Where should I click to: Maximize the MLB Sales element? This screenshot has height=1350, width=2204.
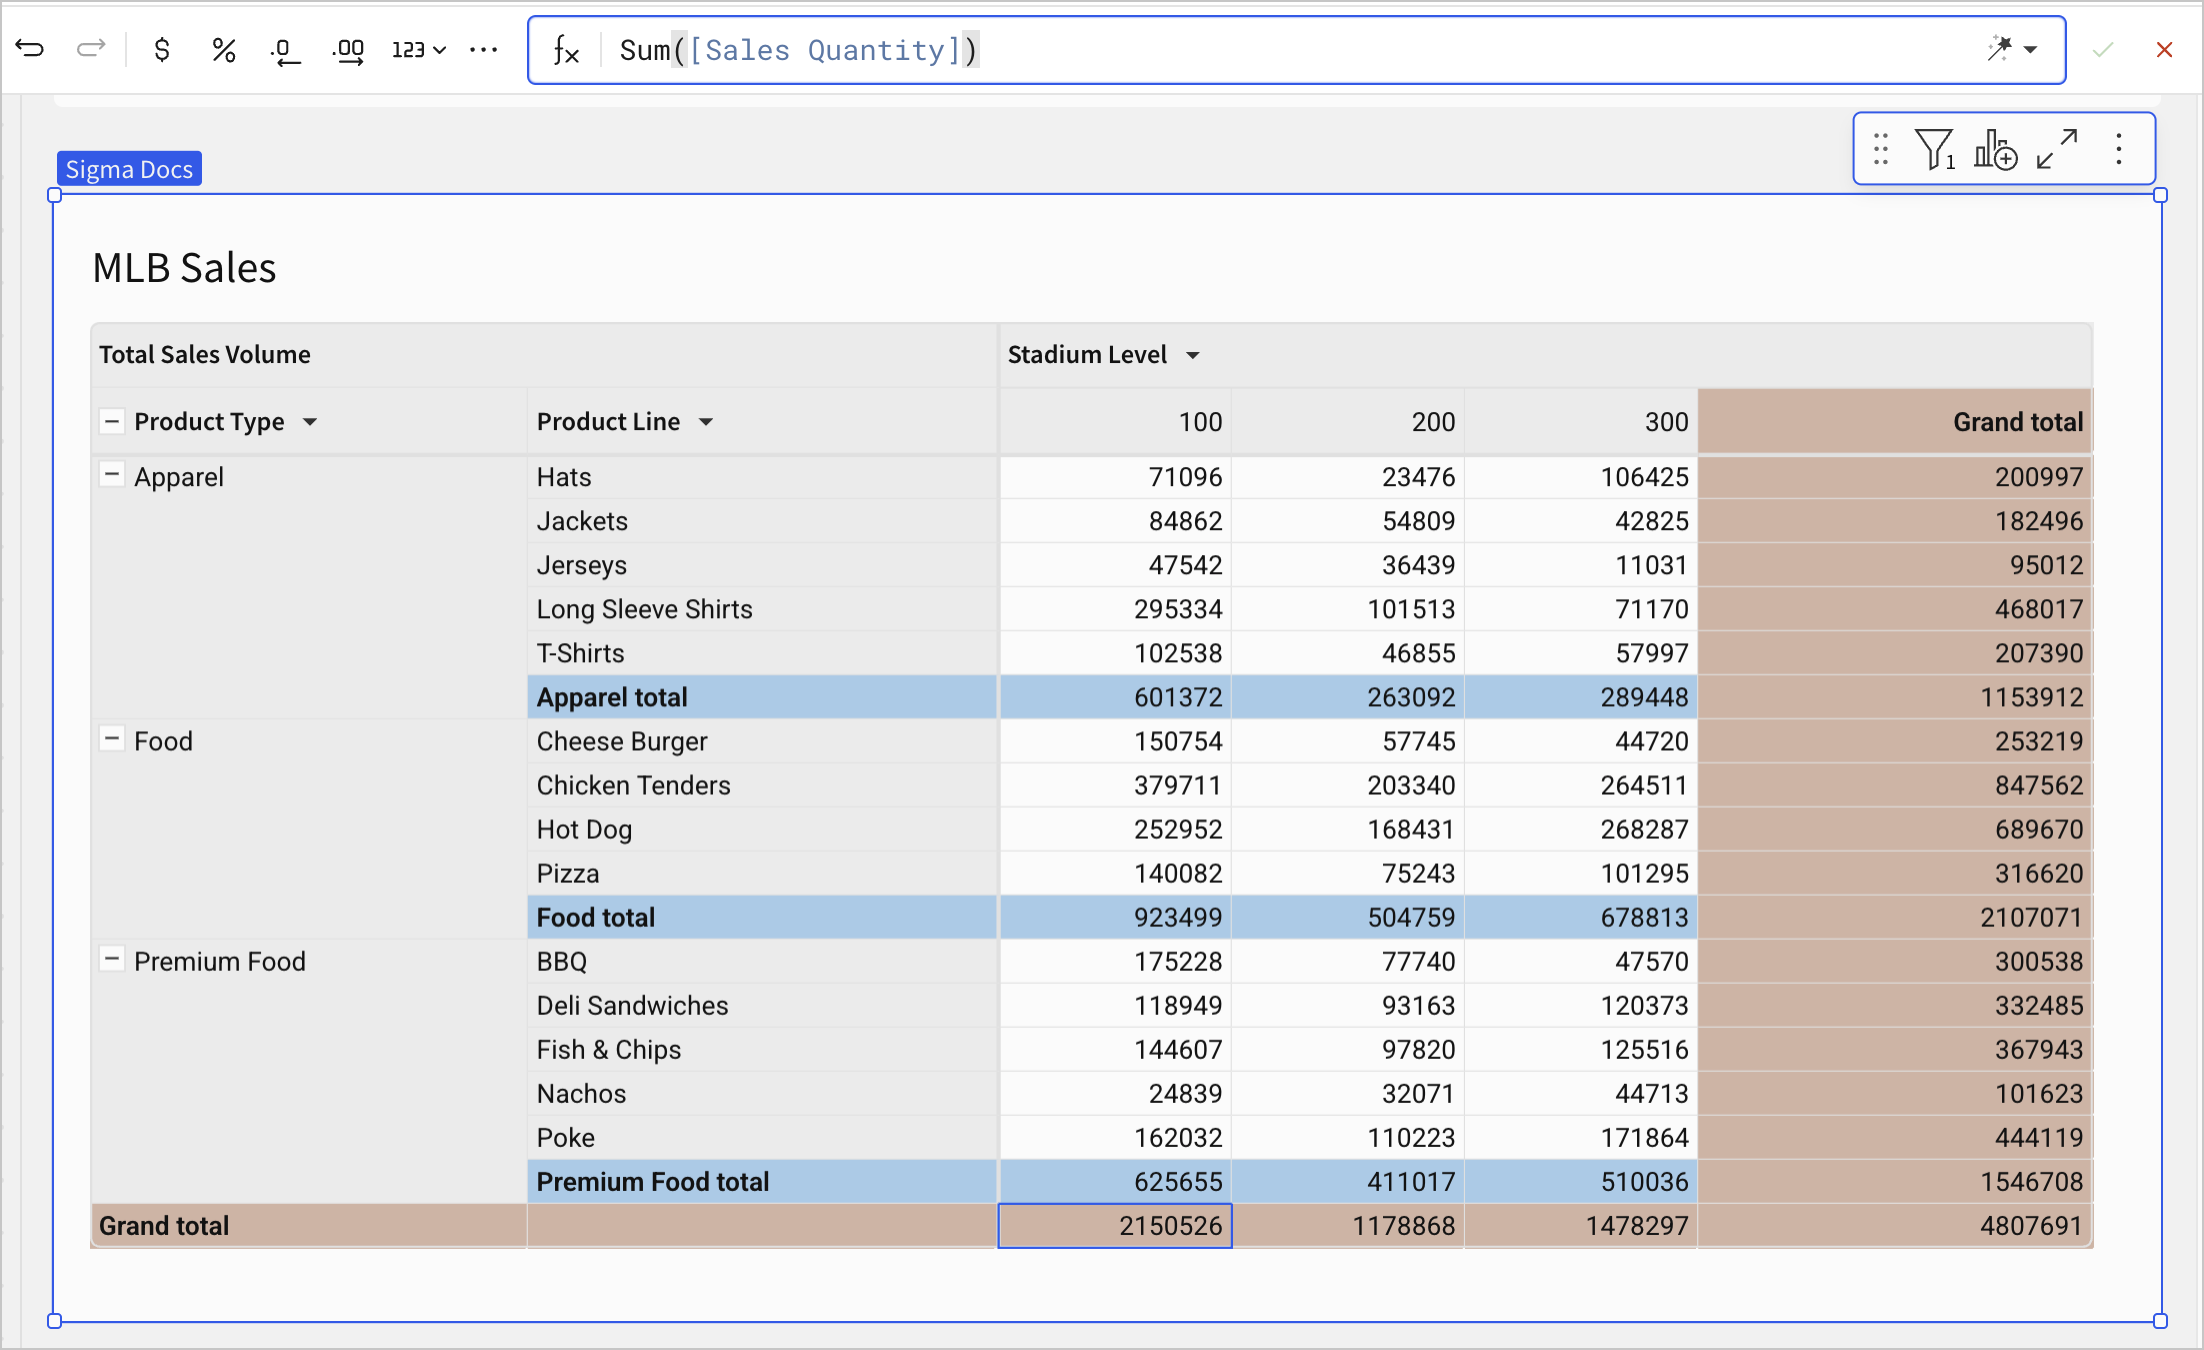(x=2057, y=148)
